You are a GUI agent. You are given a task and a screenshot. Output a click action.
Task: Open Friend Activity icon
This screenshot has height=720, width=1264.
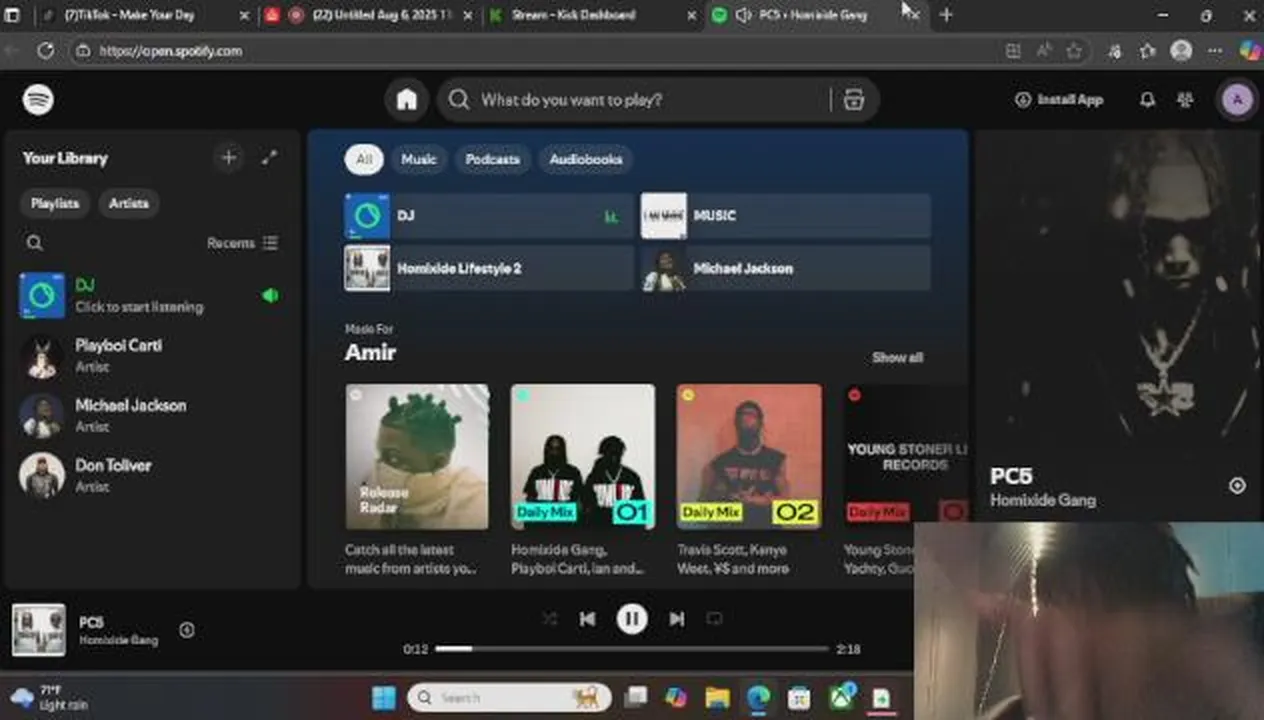(x=1185, y=100)
